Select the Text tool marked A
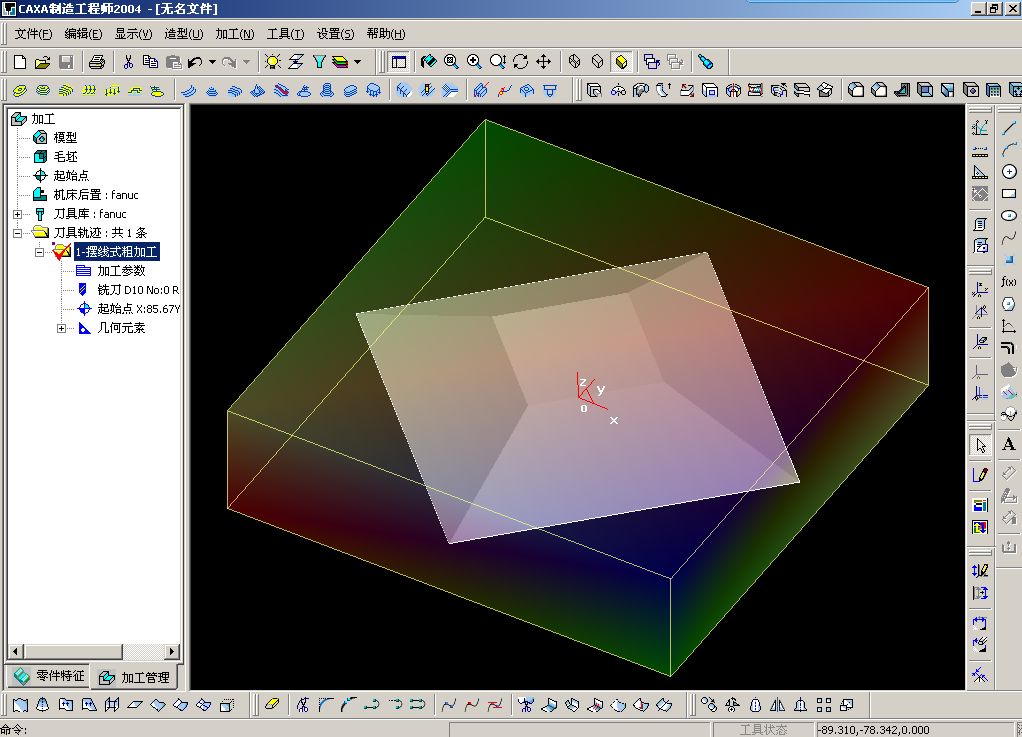1022x737 pixels. point(1008,444)
